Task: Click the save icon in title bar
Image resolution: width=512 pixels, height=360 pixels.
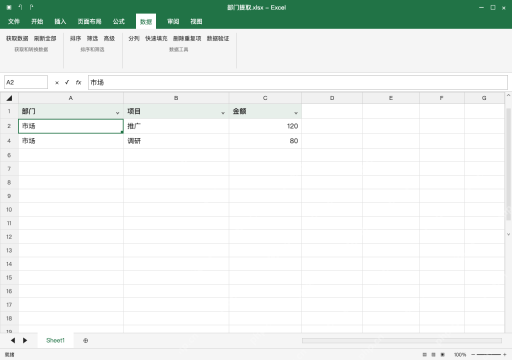Action: click(9, 7)
